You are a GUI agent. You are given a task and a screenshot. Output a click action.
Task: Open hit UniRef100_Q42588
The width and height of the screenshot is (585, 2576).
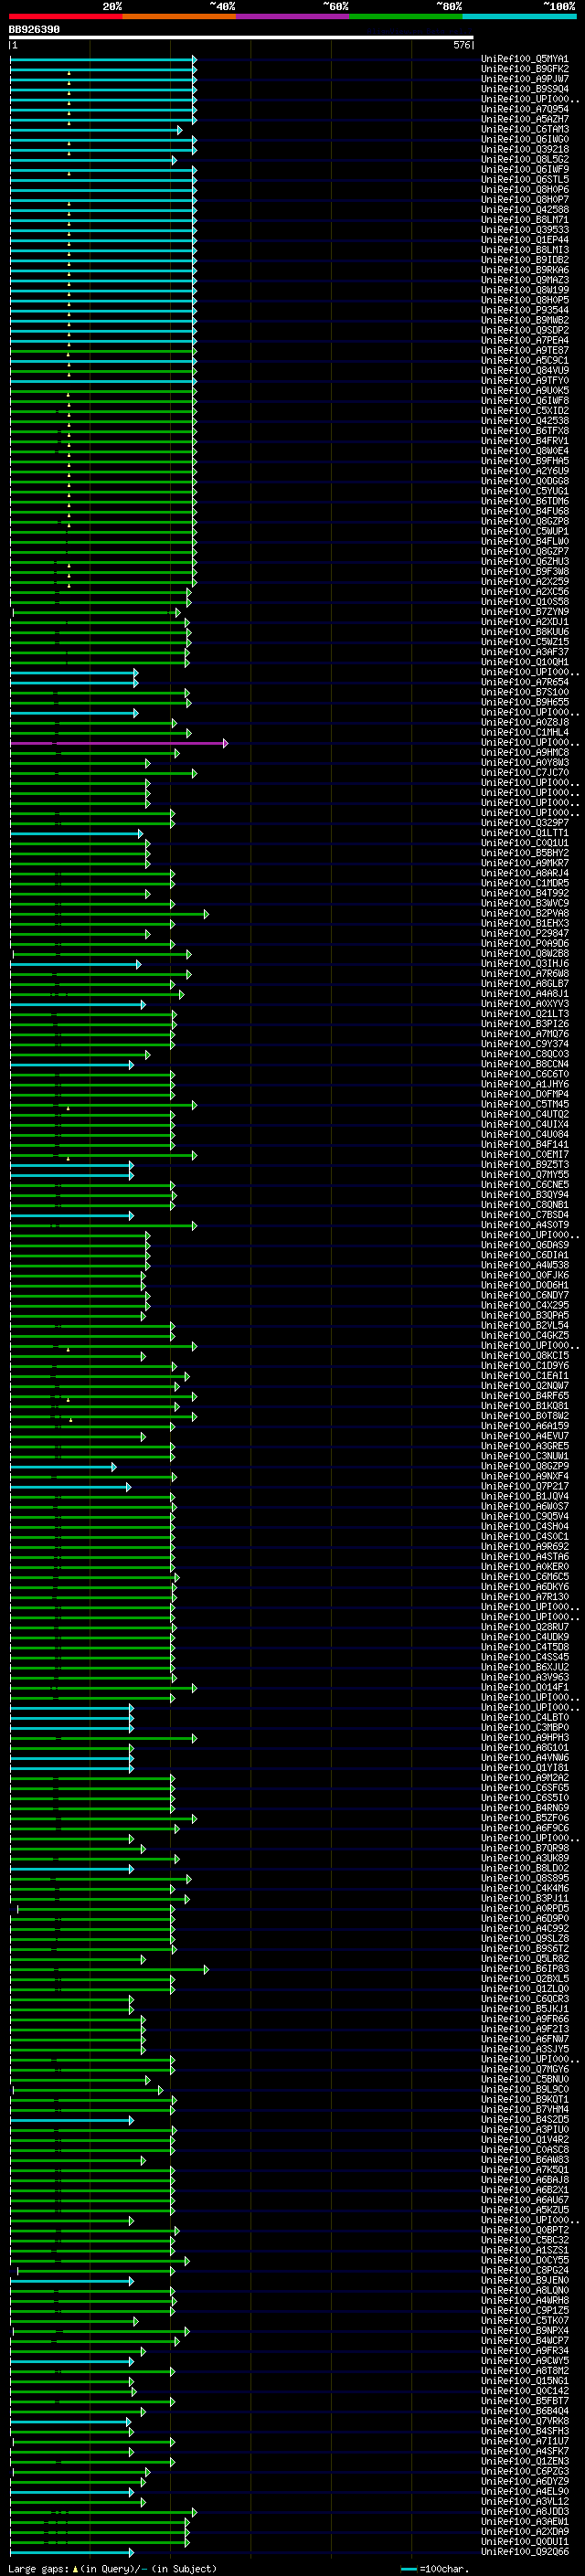click(x=525, y=210)
